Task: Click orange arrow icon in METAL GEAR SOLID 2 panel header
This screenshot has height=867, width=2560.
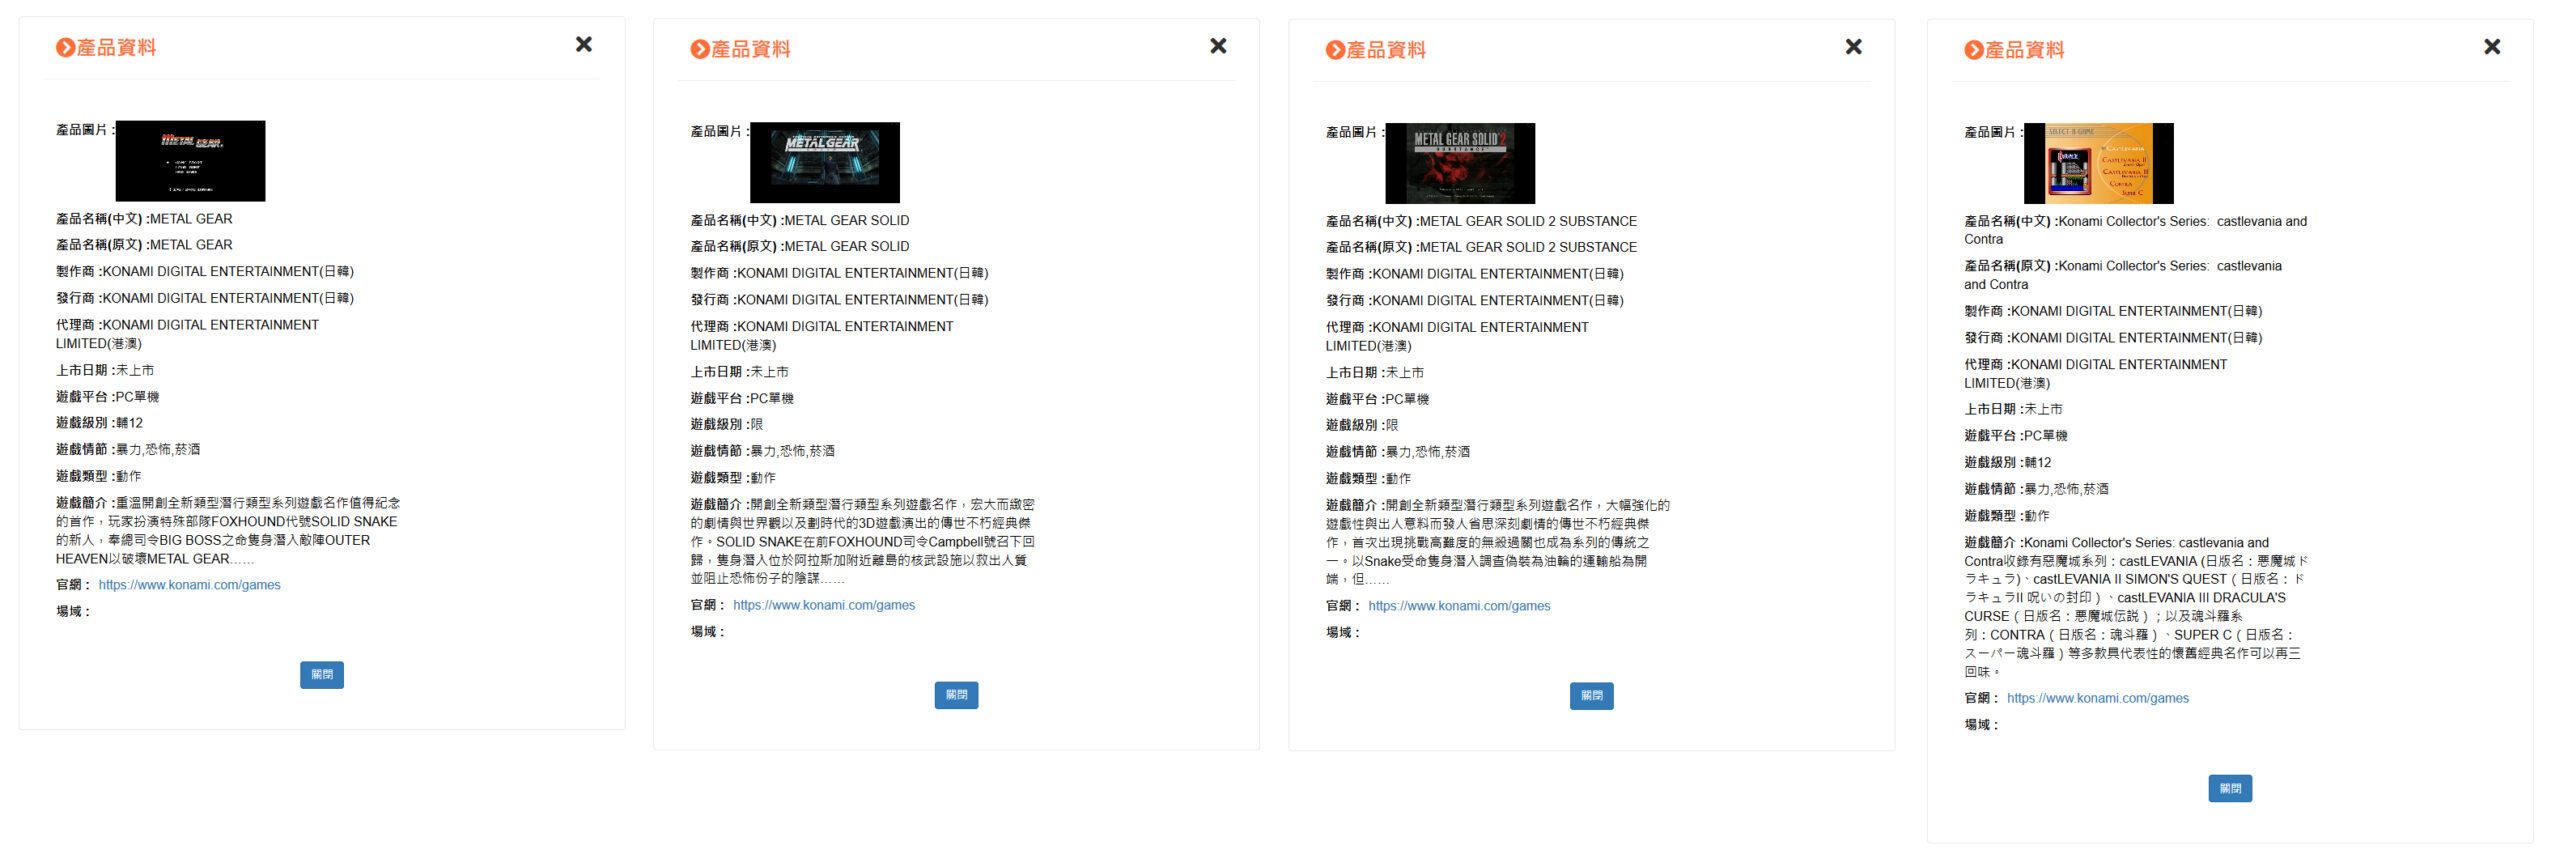Action: [x=1335, y=51]
